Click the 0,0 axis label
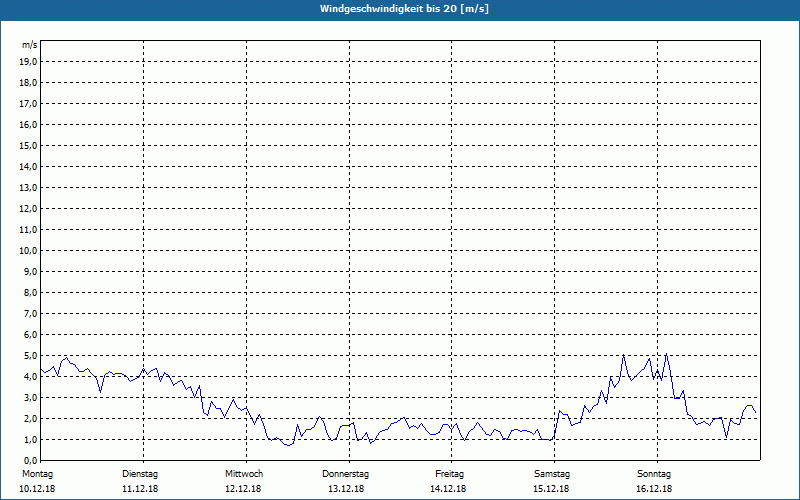 (30, 461)
